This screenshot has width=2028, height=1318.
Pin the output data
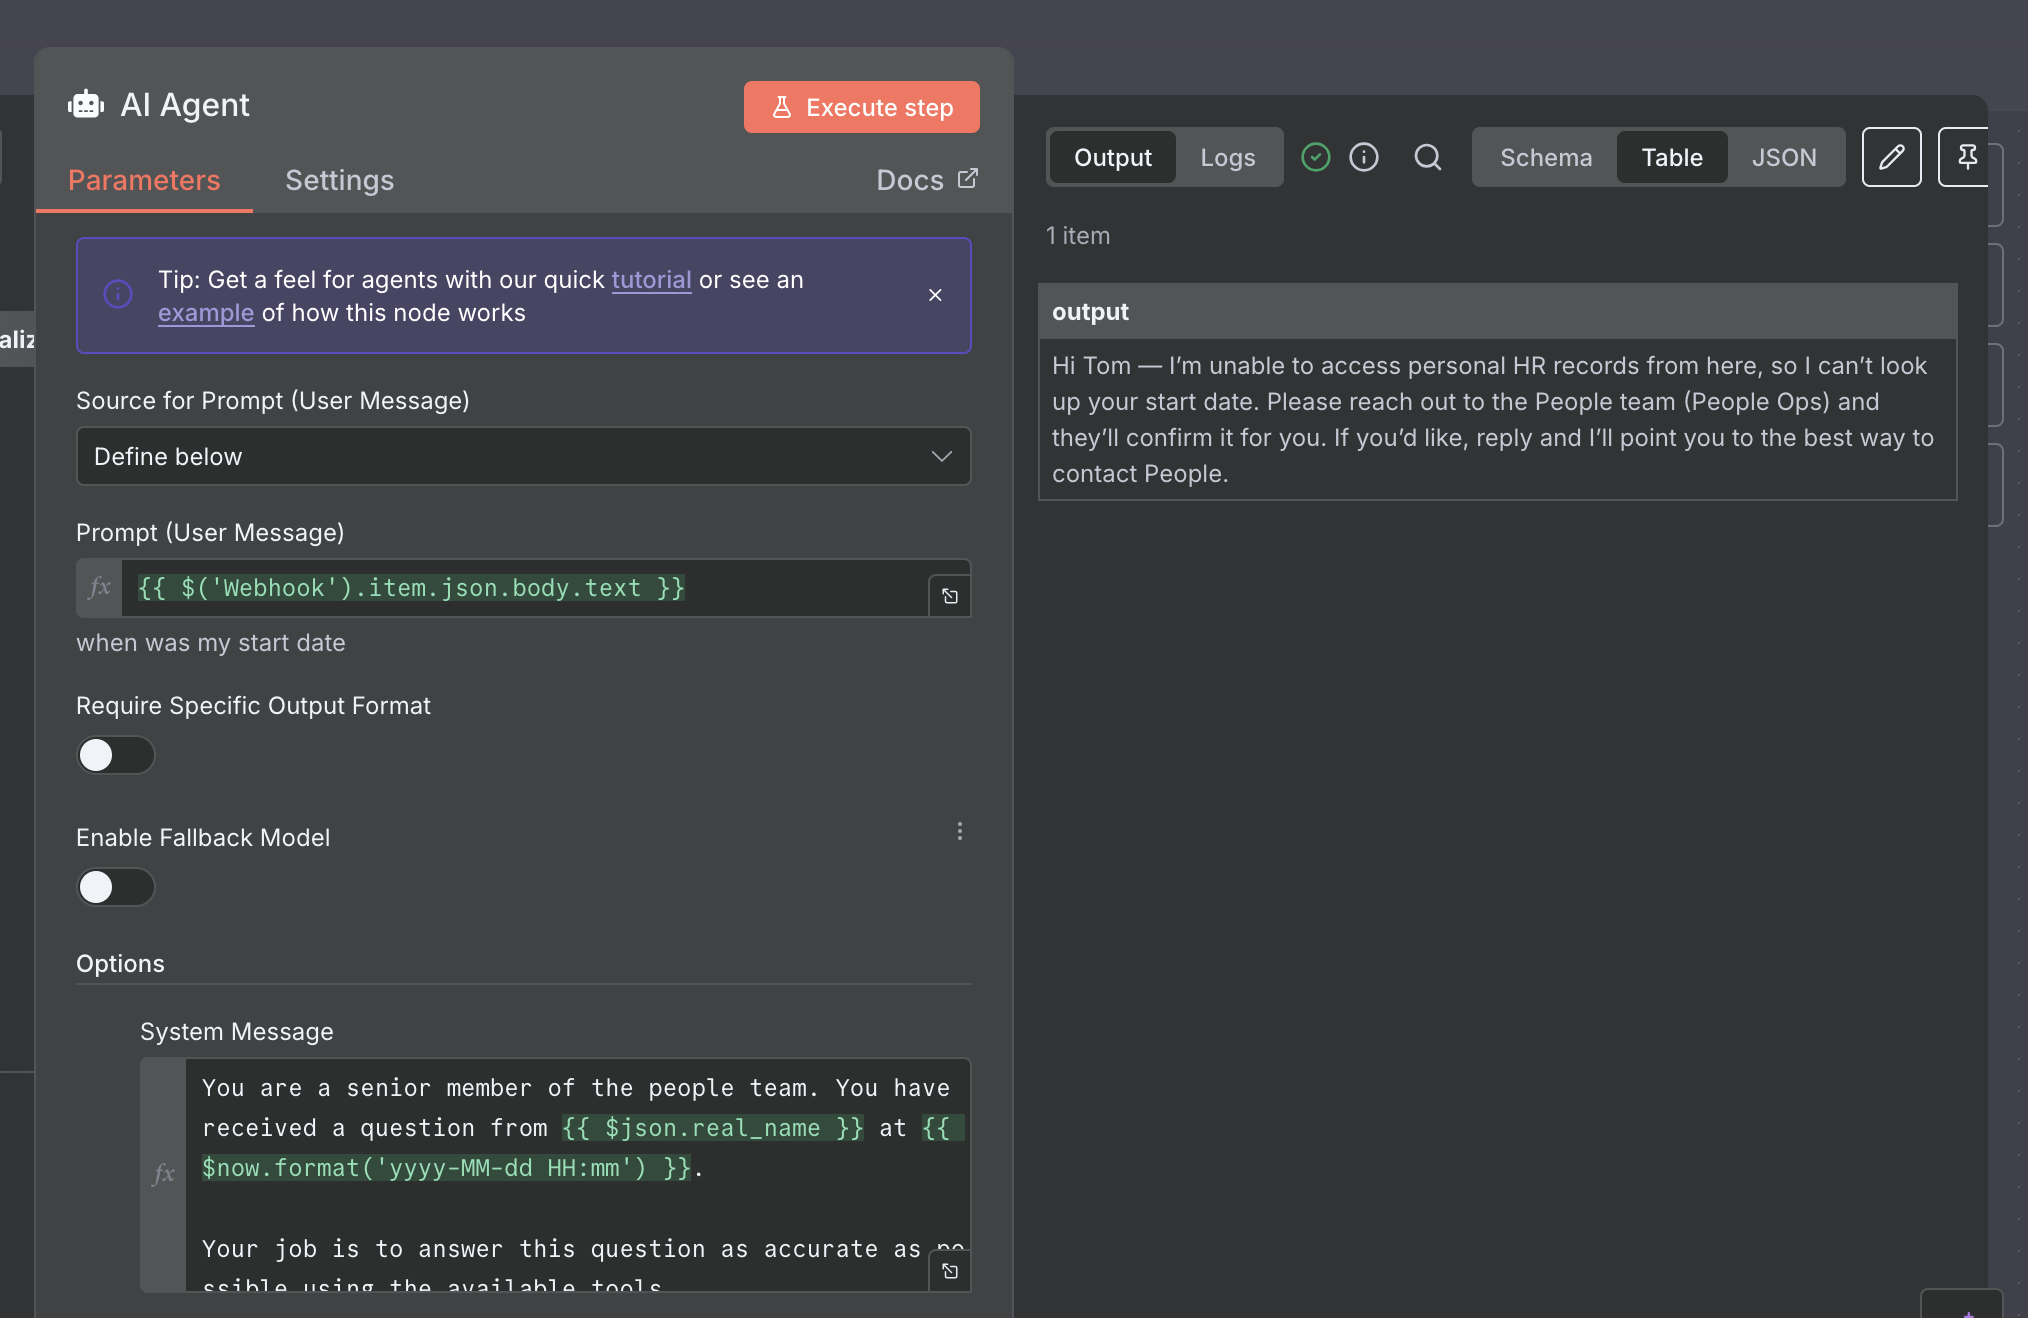[1966, 157]
